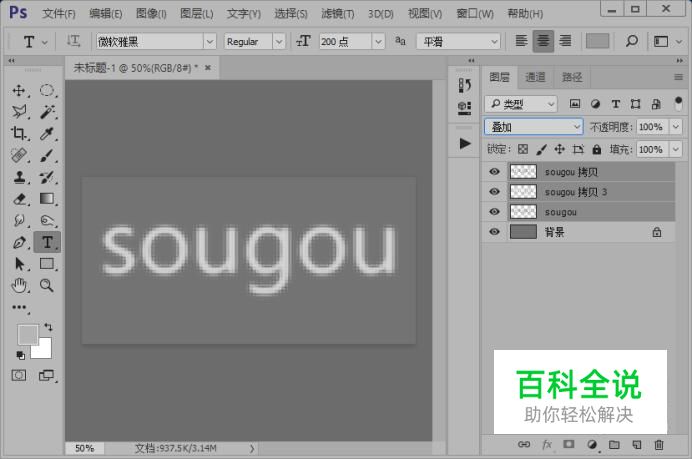This screenshot has width=692, height=459.
Task: Select the Eraser tool
Action: coord(19,199)
